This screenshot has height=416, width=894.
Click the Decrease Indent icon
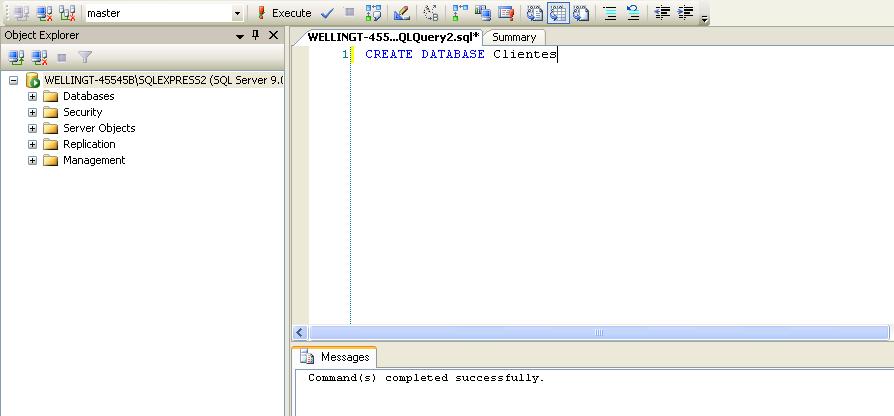[662, 13]
